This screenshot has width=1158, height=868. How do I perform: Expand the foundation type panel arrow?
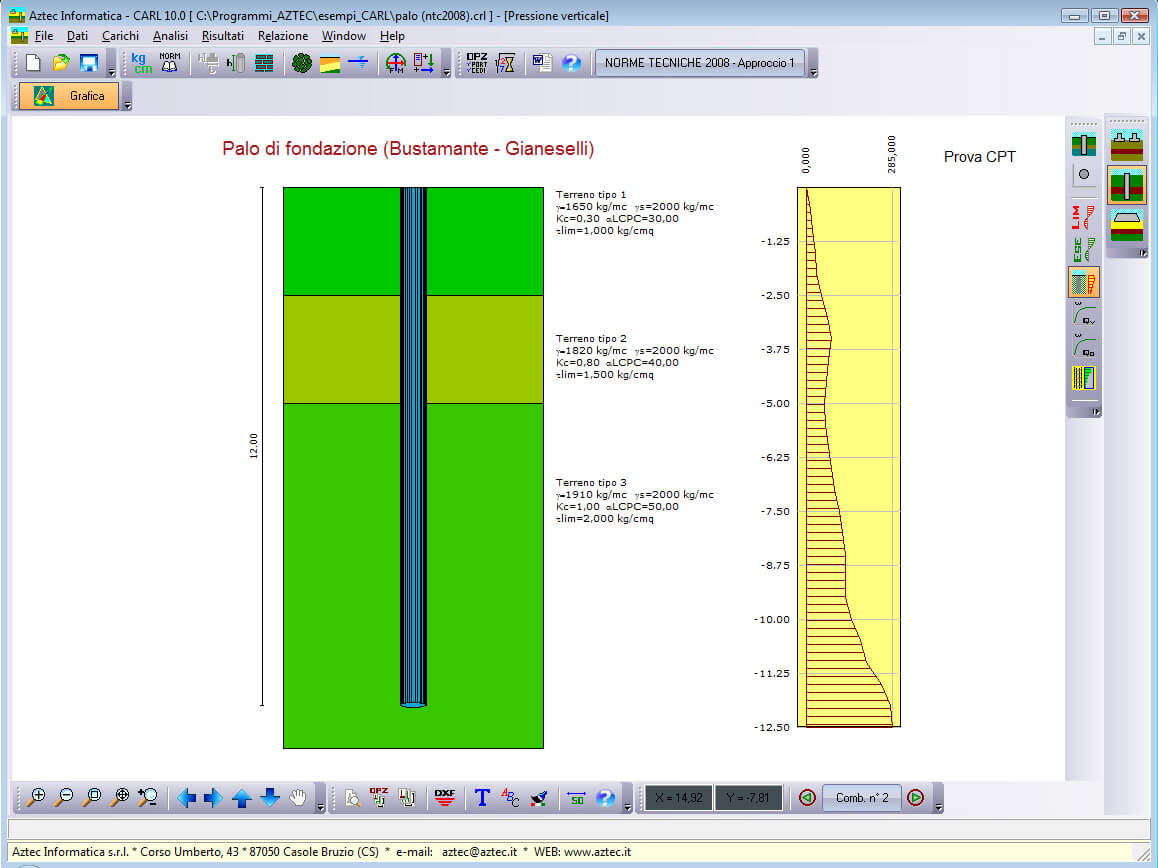(x=1141, y=252)
